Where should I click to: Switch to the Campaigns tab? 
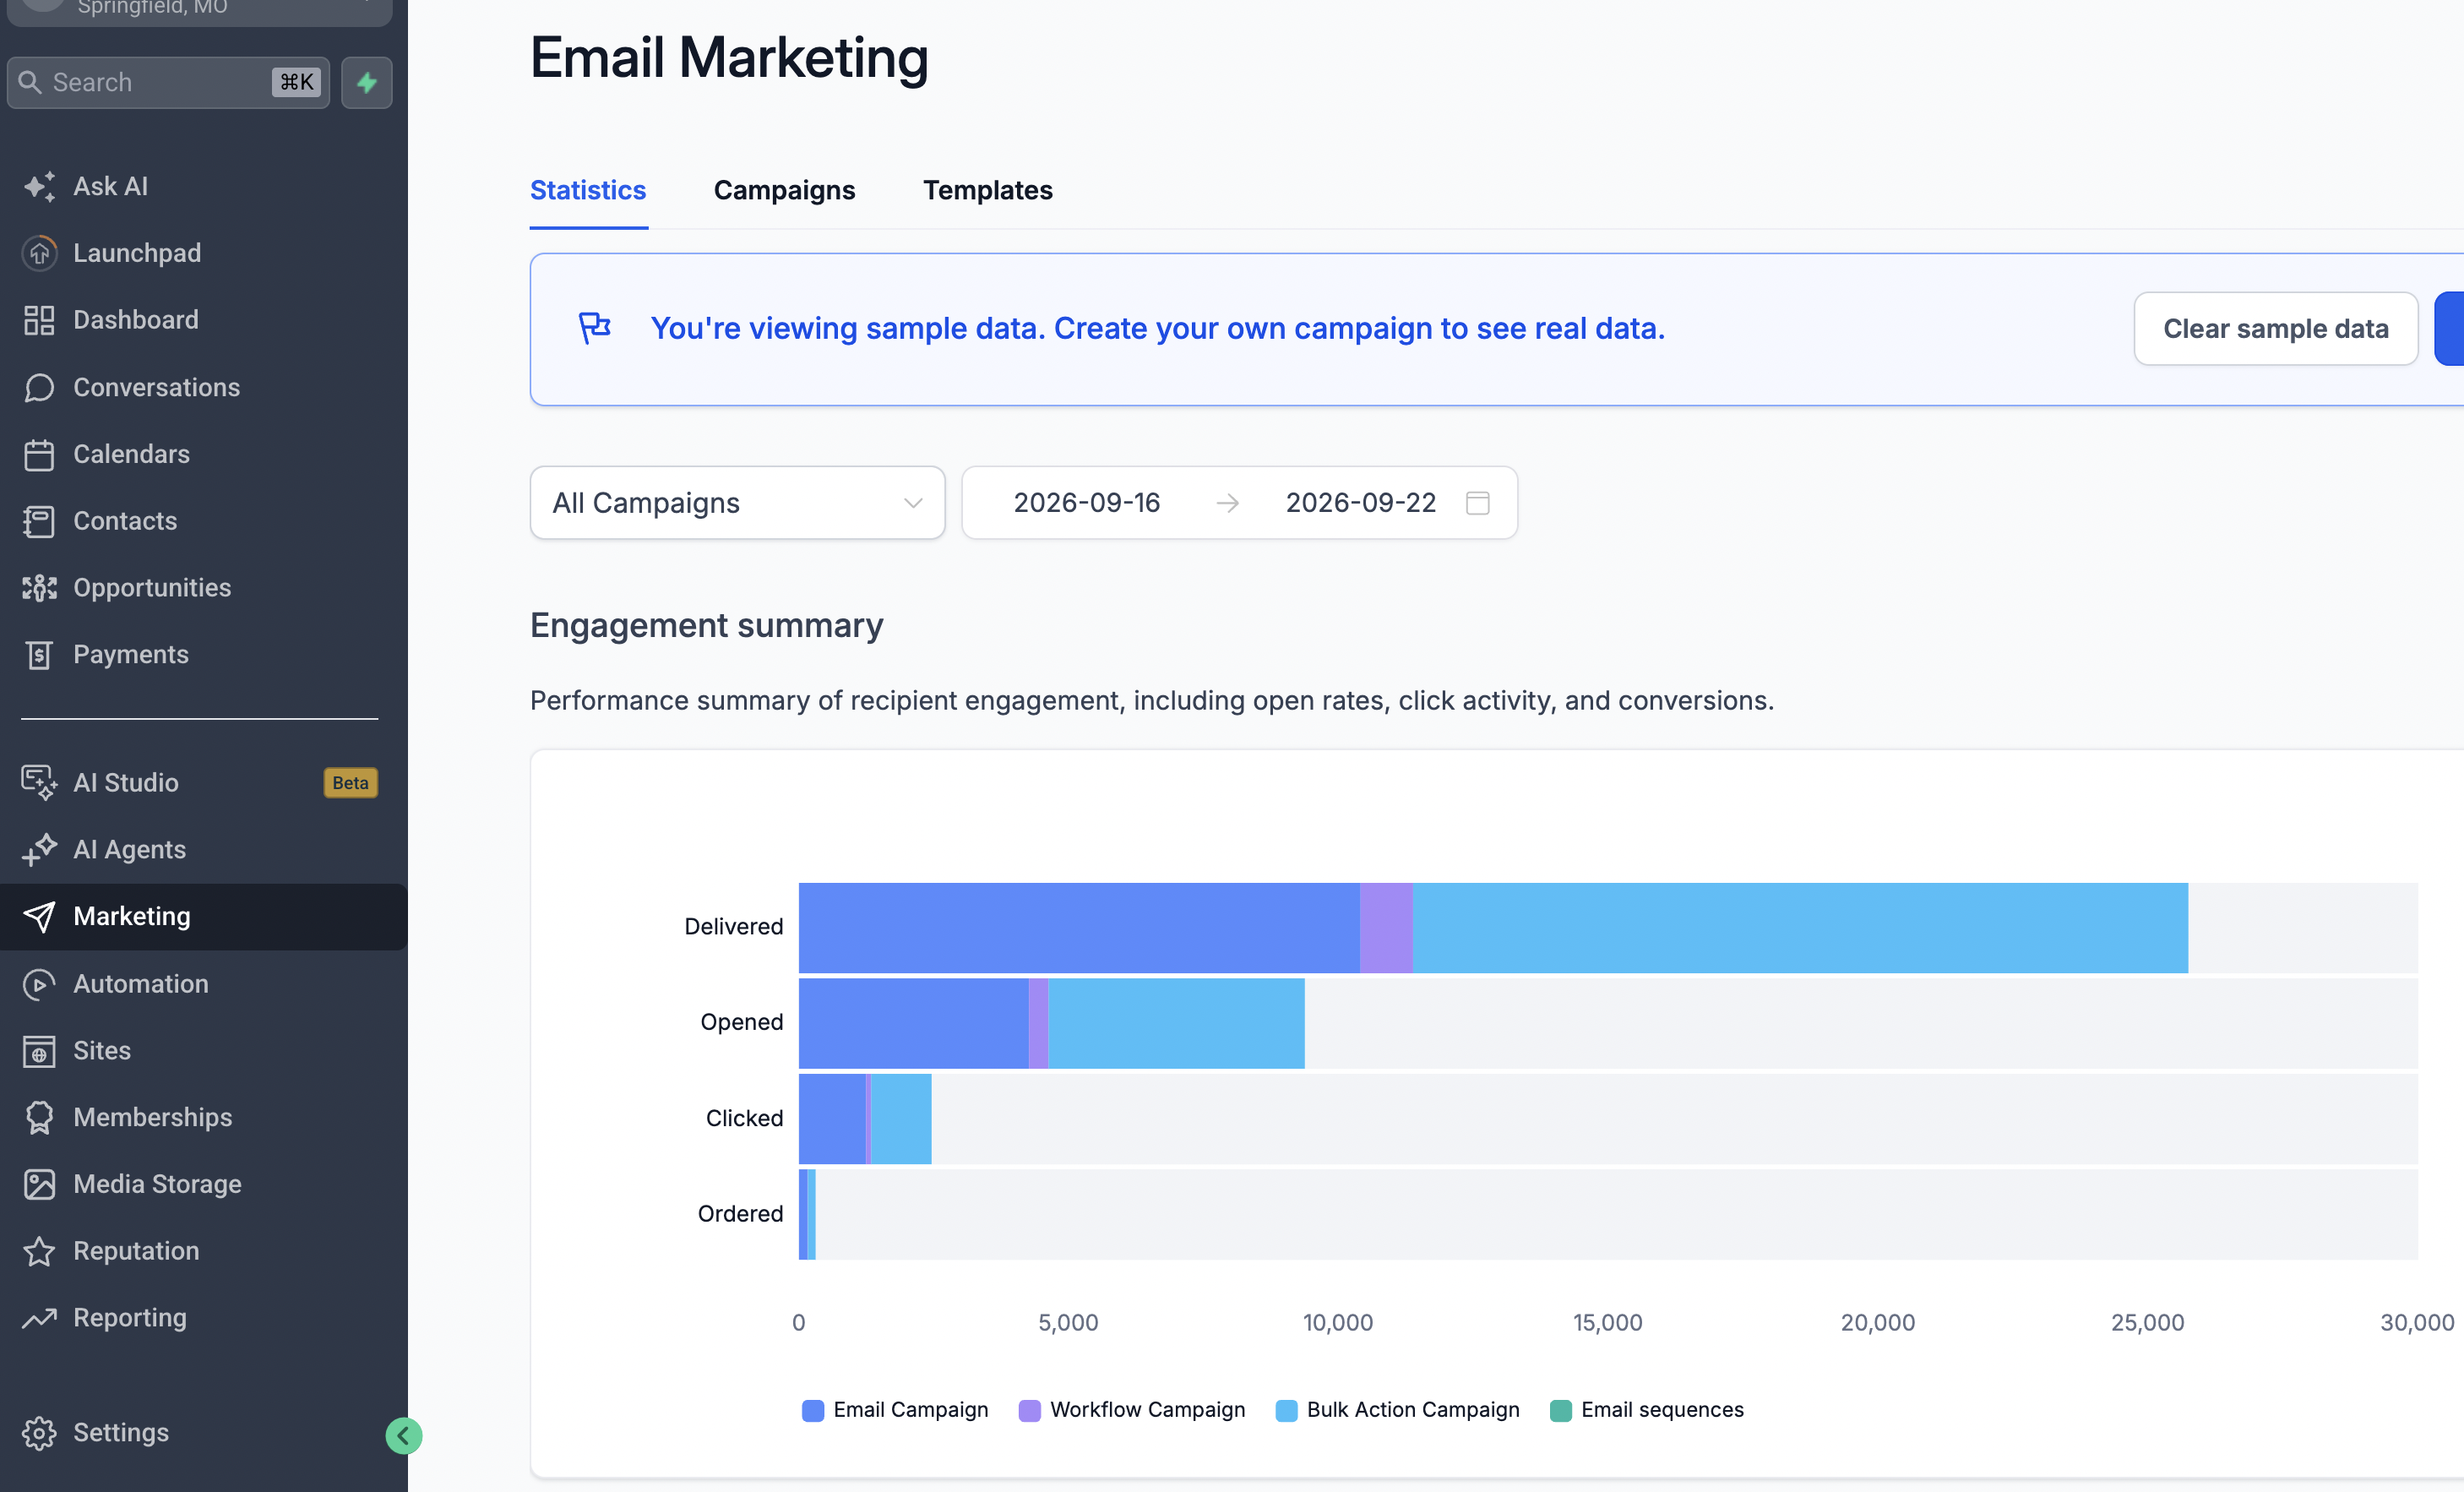coord(784,190)
